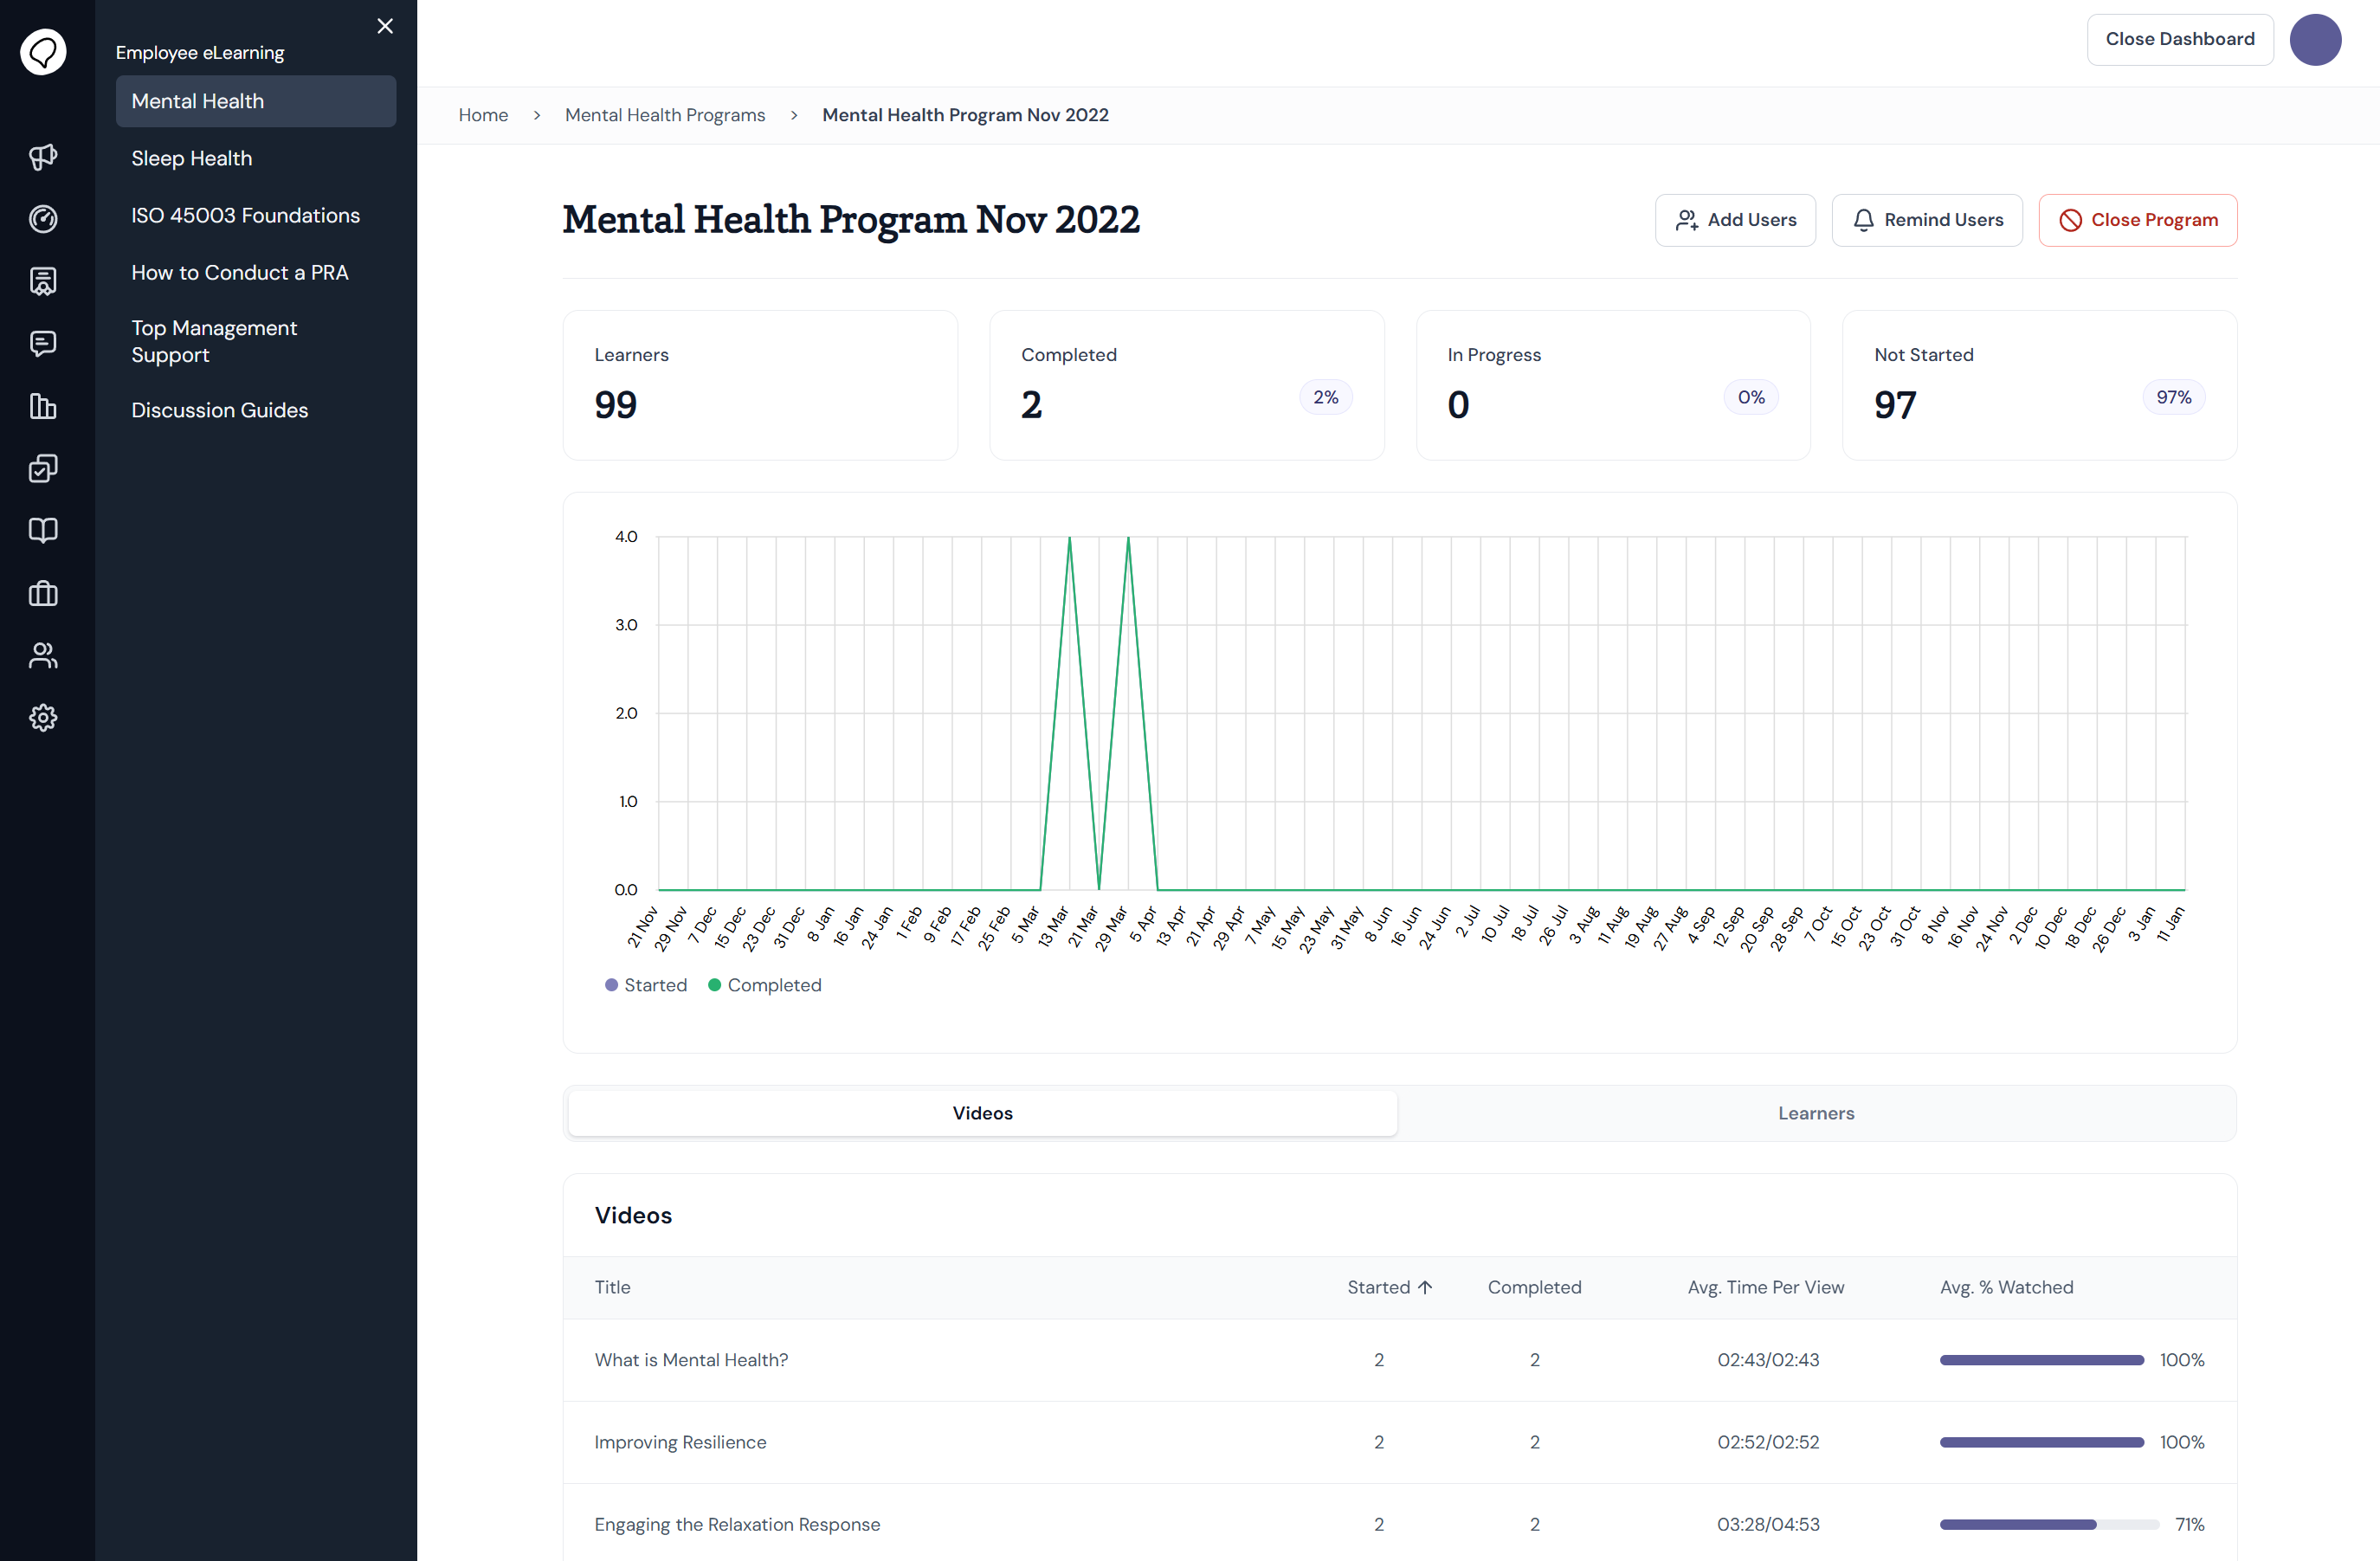Click Engaging the Relaxation Response progress bar
Viewport: 2380px width, 1561px height.
(x=2050, y=1524)
